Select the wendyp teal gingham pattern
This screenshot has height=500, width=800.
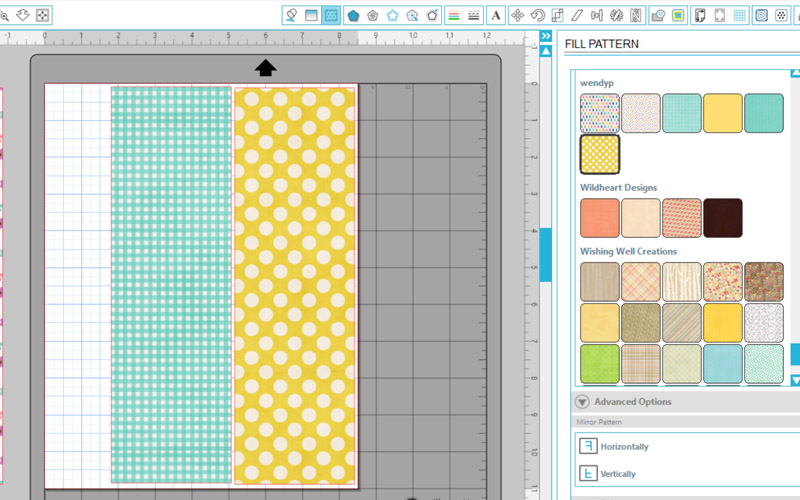tap(682, 113)
